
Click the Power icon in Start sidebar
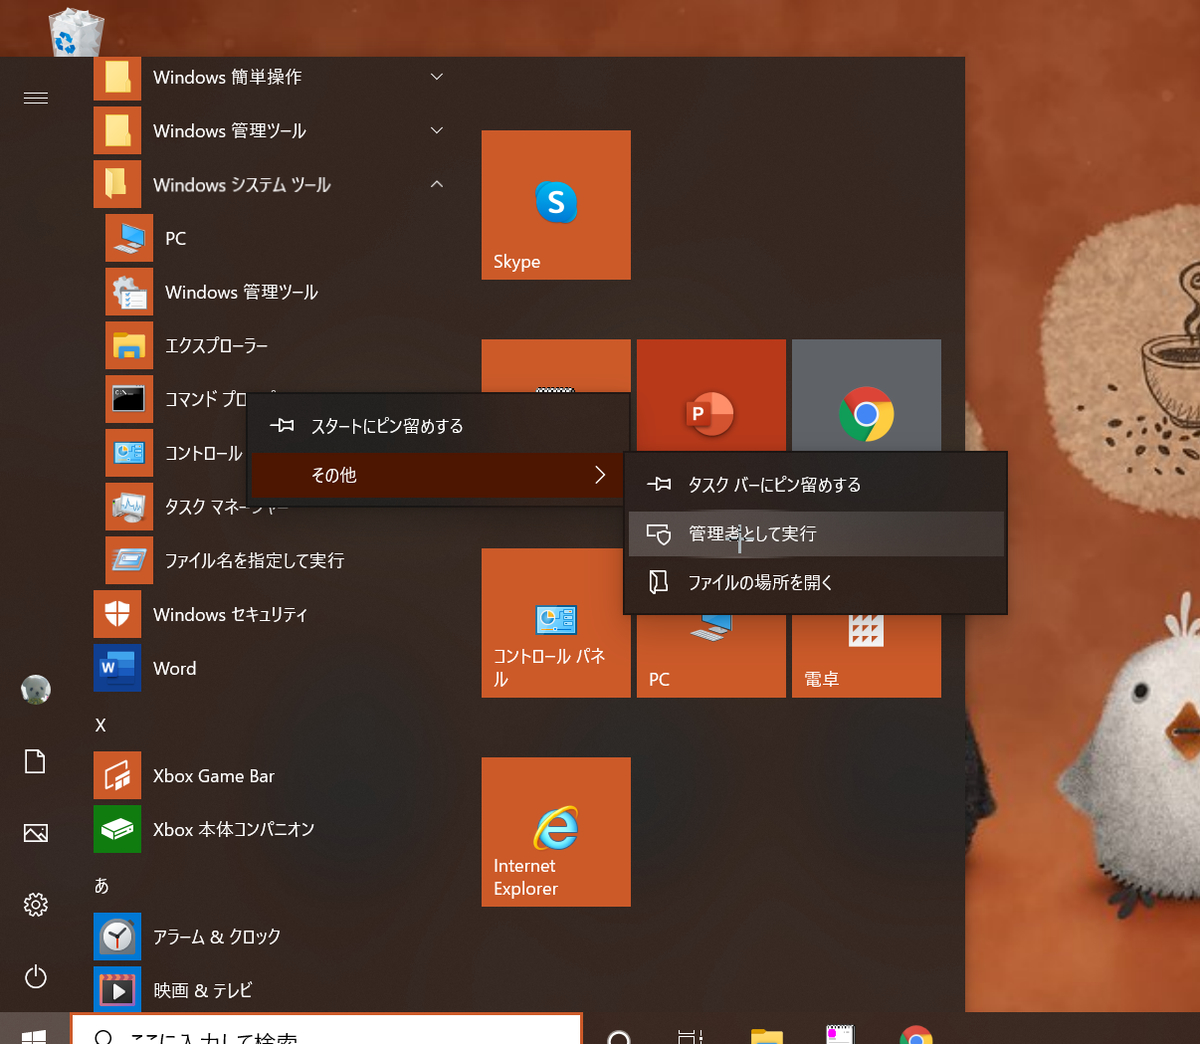pos(36,977)
